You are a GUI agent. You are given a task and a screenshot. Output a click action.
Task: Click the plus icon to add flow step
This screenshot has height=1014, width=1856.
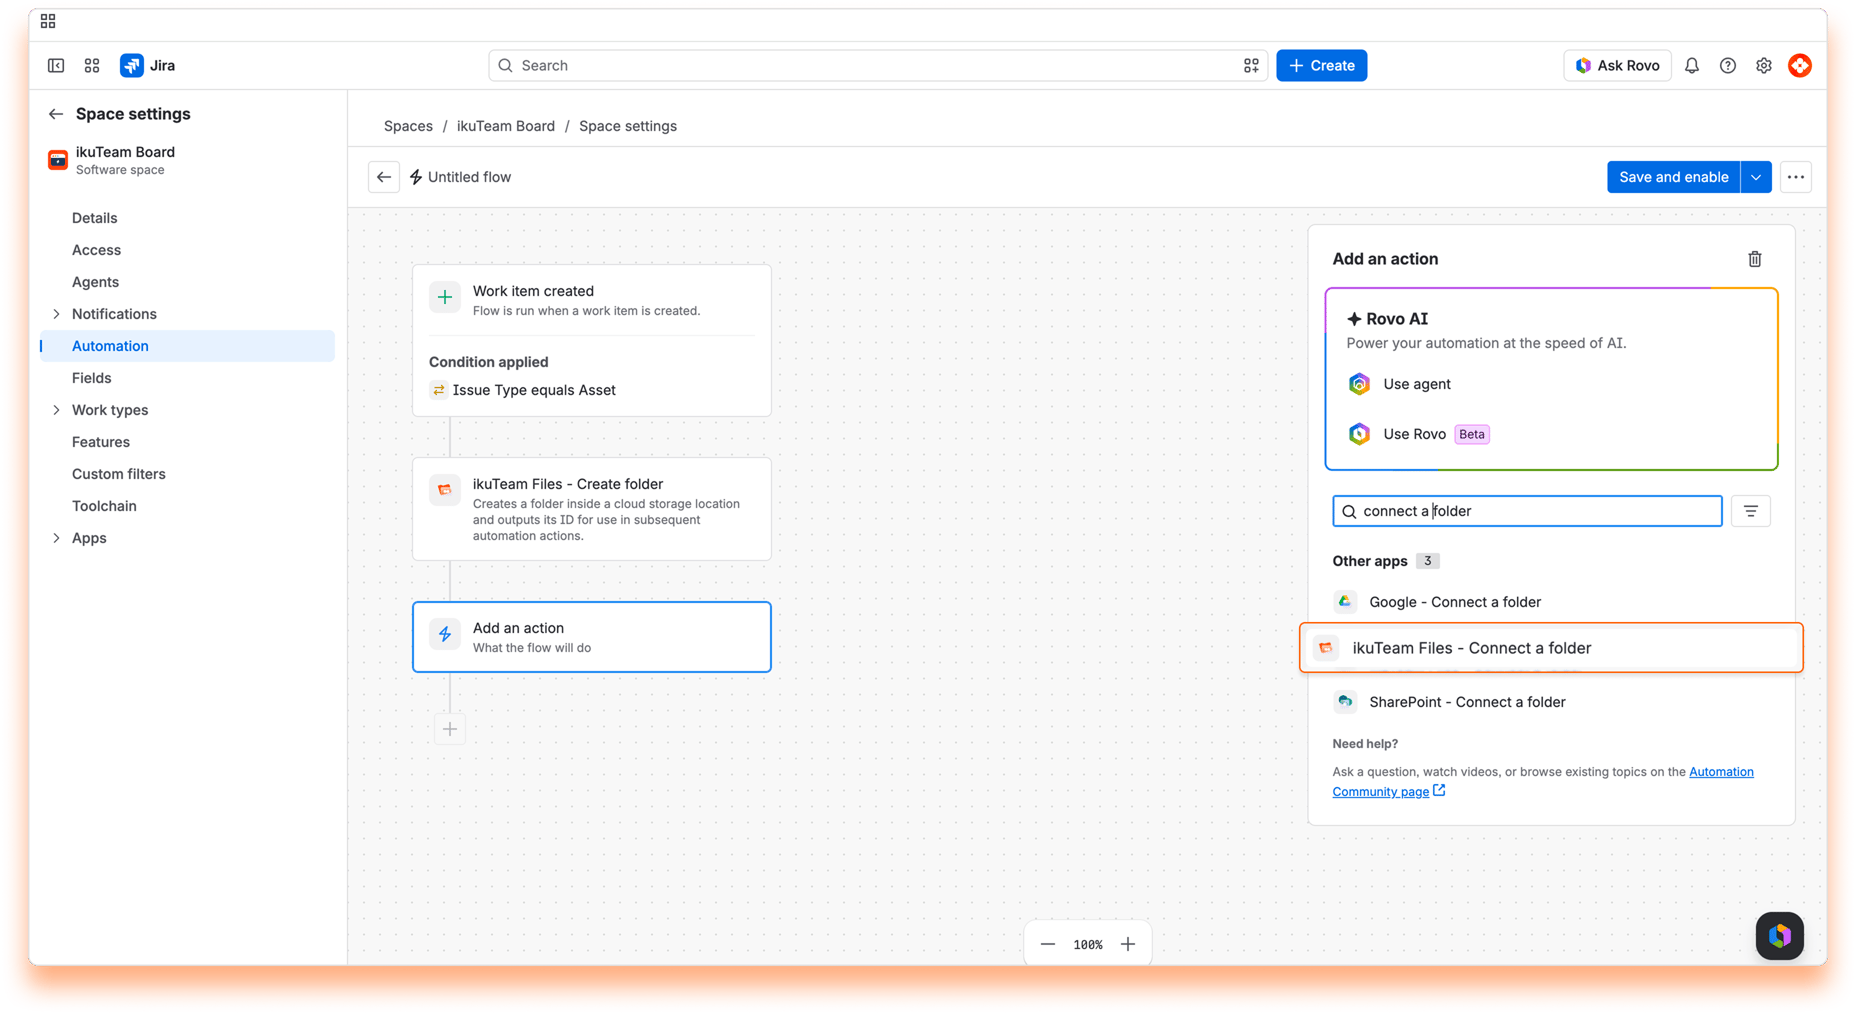[x=450, y=729]
